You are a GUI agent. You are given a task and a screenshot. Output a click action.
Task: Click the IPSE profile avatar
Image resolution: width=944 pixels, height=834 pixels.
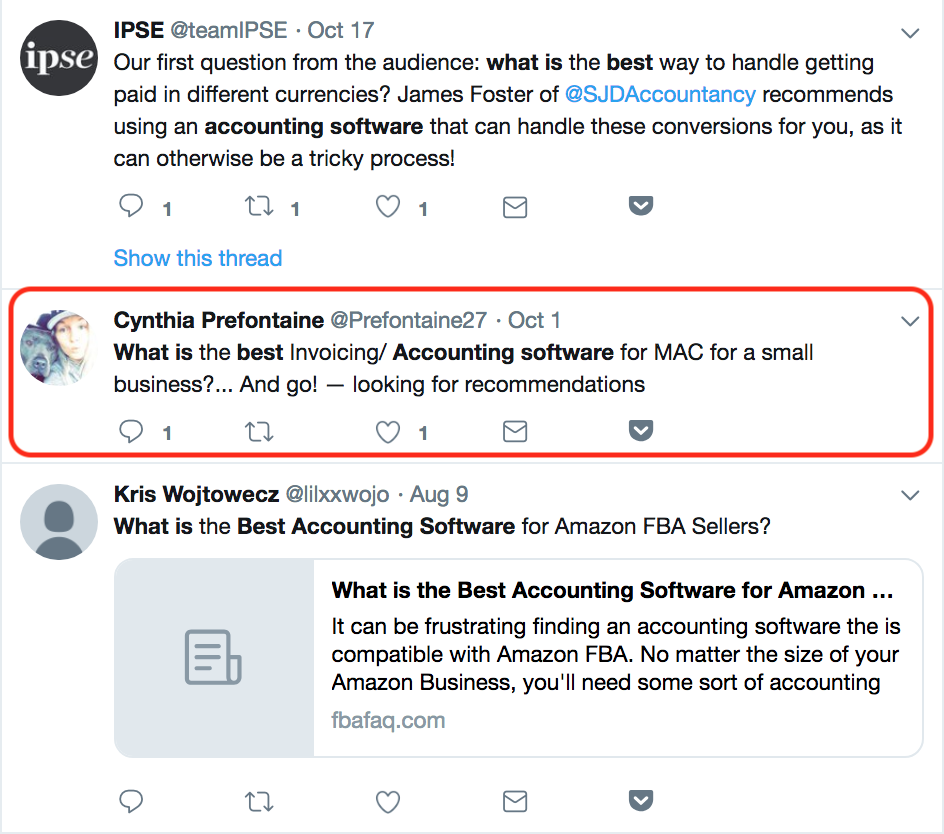pos(59,56)
